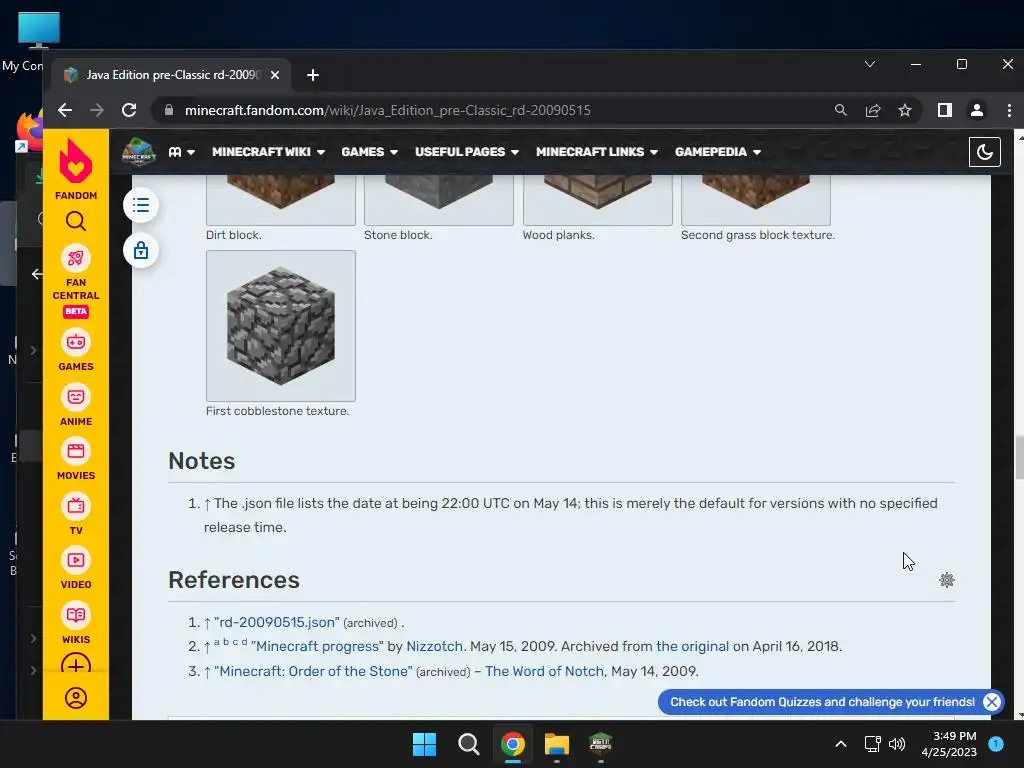The width and height of the screenshot is (1024, 768).
Task: Open the original archived link
Action: (x=692, y=647)
